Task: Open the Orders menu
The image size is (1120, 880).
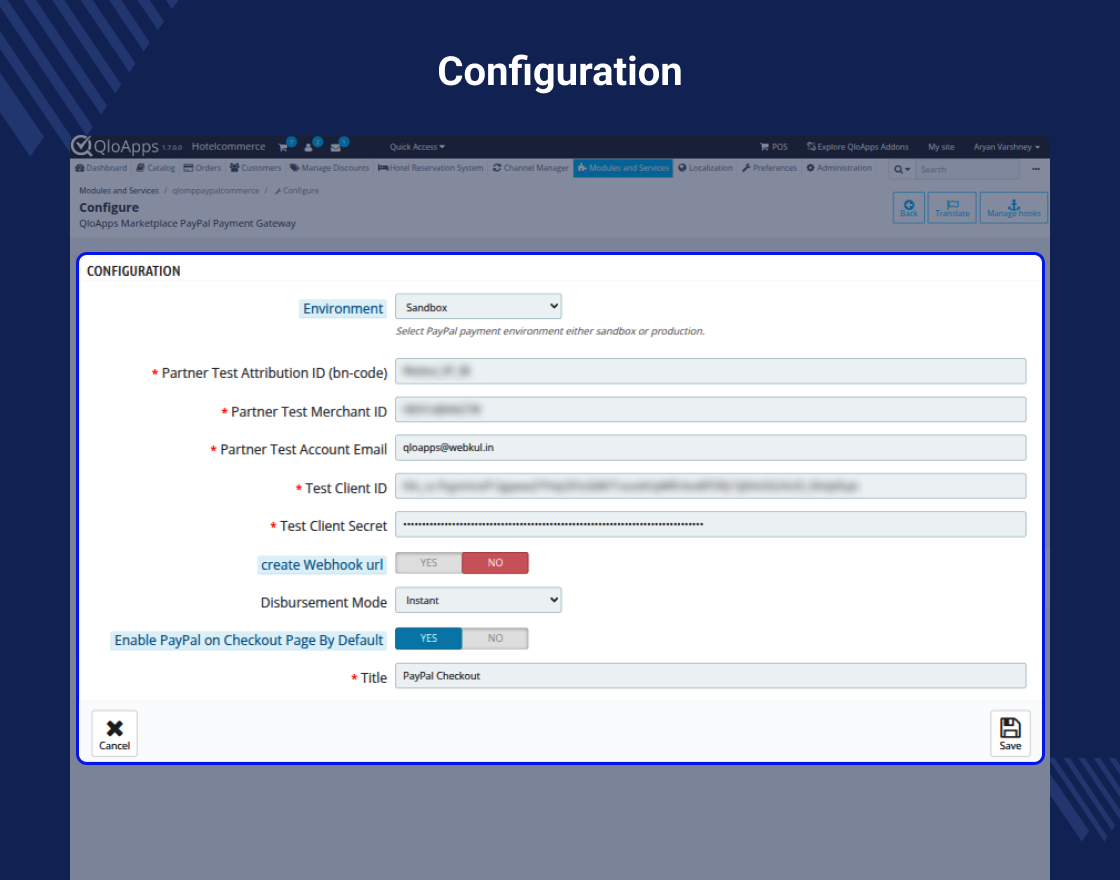Action: 202,169
